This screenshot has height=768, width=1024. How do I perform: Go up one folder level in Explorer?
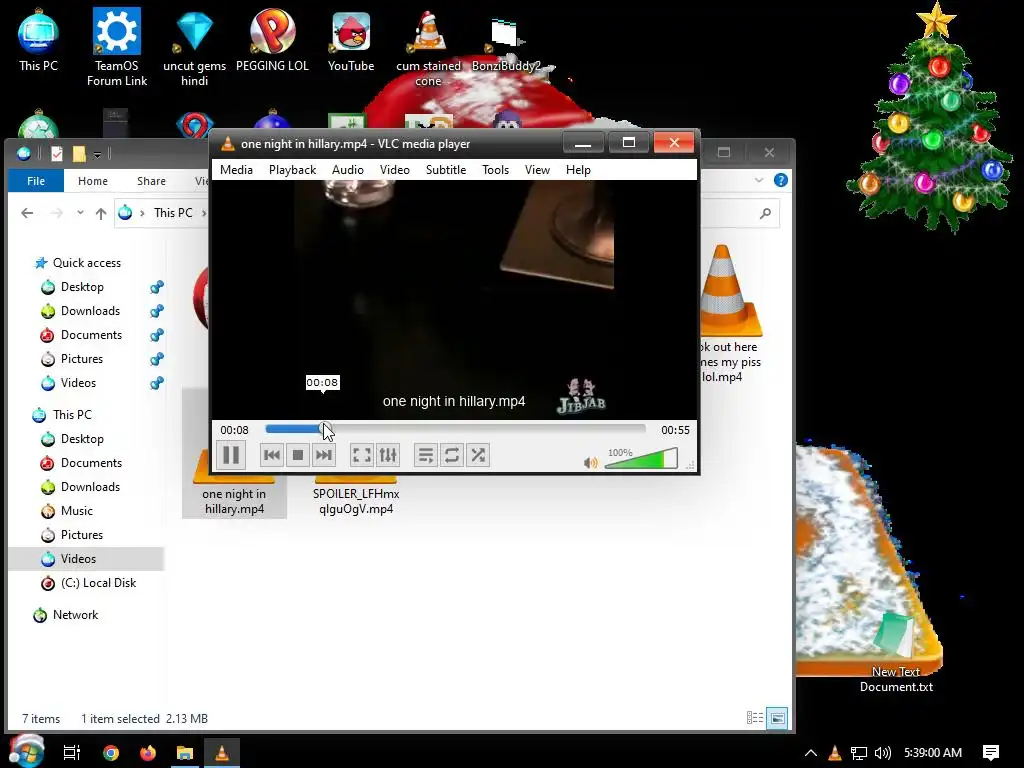pos(101,213)
